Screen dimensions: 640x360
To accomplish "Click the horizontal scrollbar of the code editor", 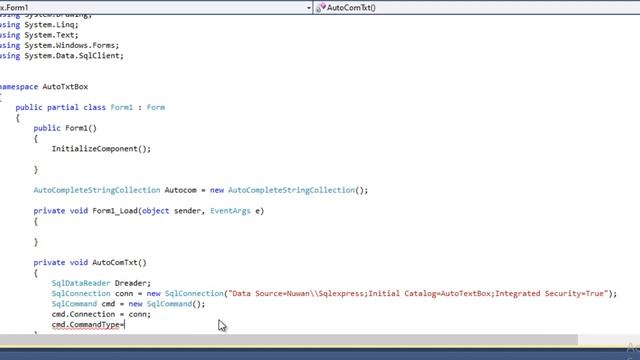I will pyautogui.click(x=289, y=340).
